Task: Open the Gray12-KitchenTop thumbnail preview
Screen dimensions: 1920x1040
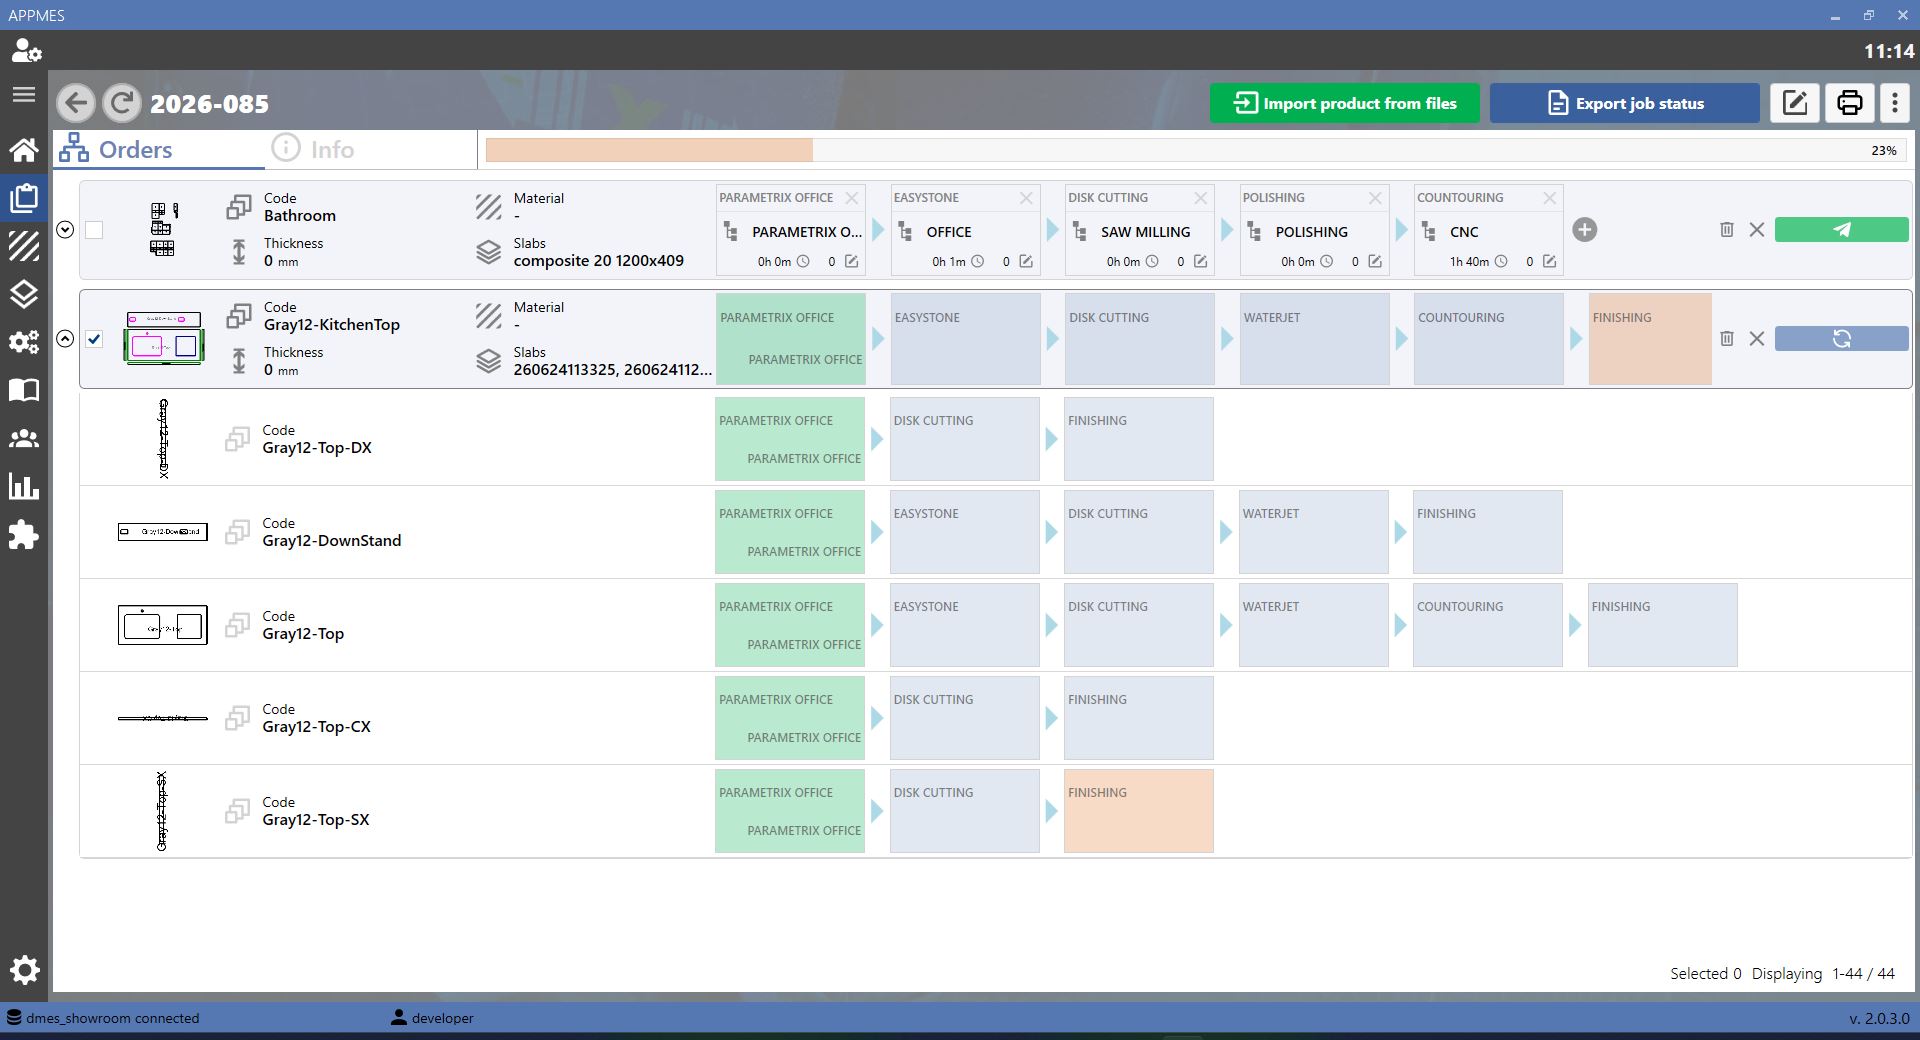Action: 163,338
